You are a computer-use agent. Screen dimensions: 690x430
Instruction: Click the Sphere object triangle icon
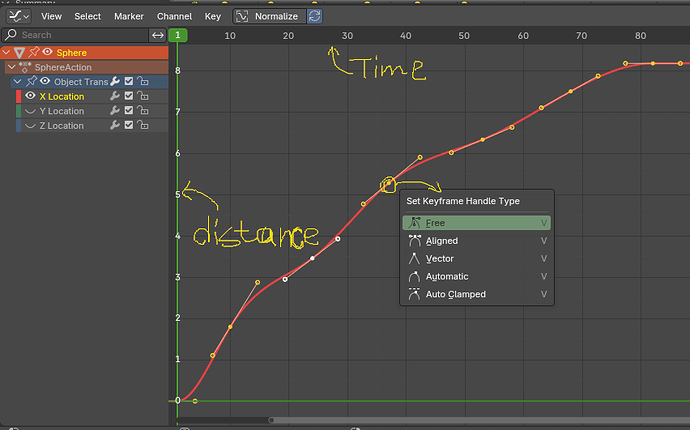click(19, 53)
